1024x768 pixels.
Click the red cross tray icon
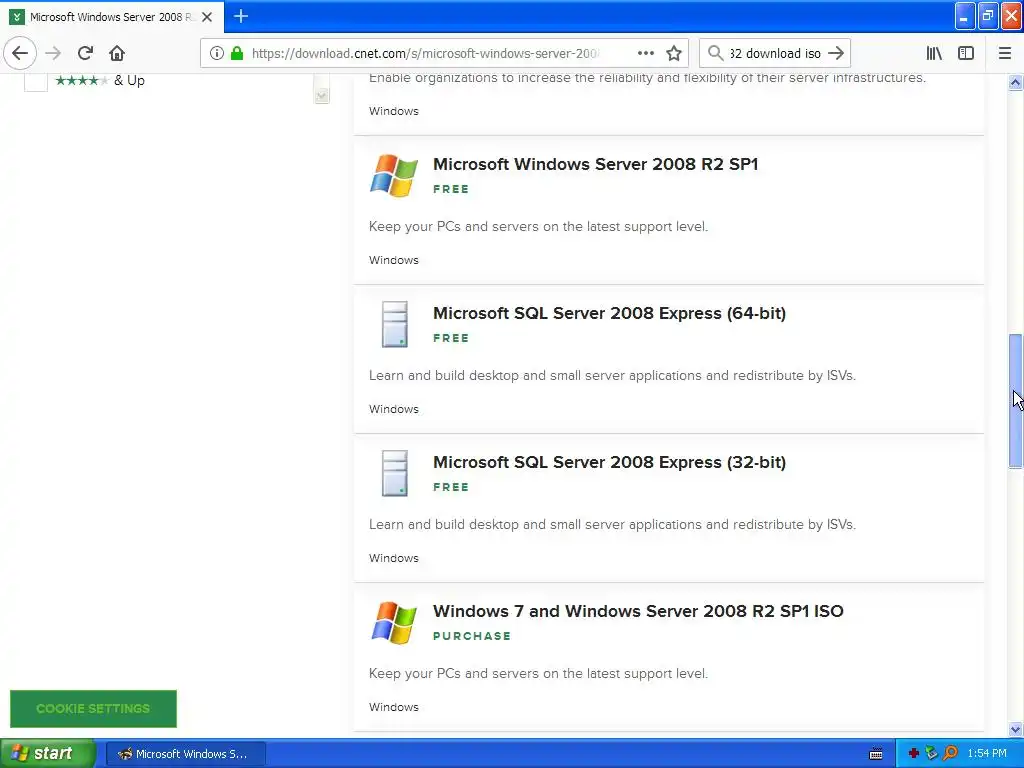click(914, 754)
